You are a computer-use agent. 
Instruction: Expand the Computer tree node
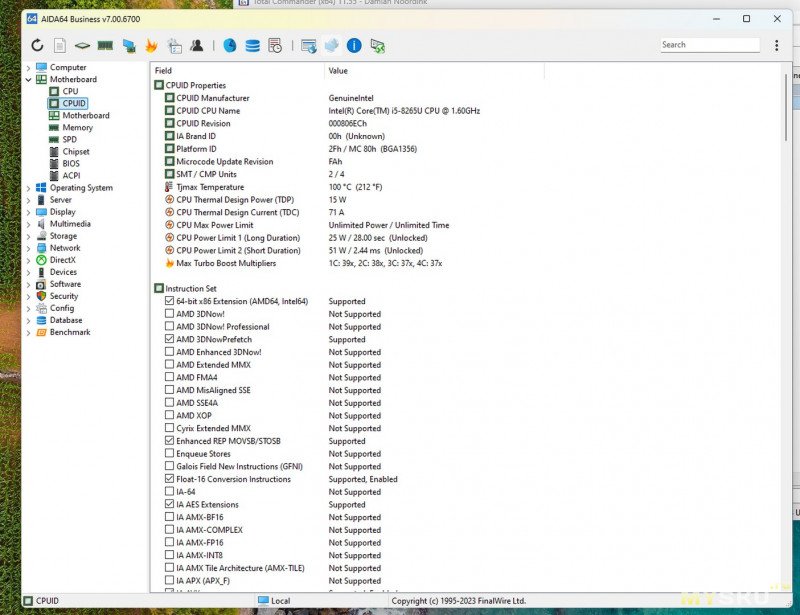pyautogui.click(x=29, y=67)
